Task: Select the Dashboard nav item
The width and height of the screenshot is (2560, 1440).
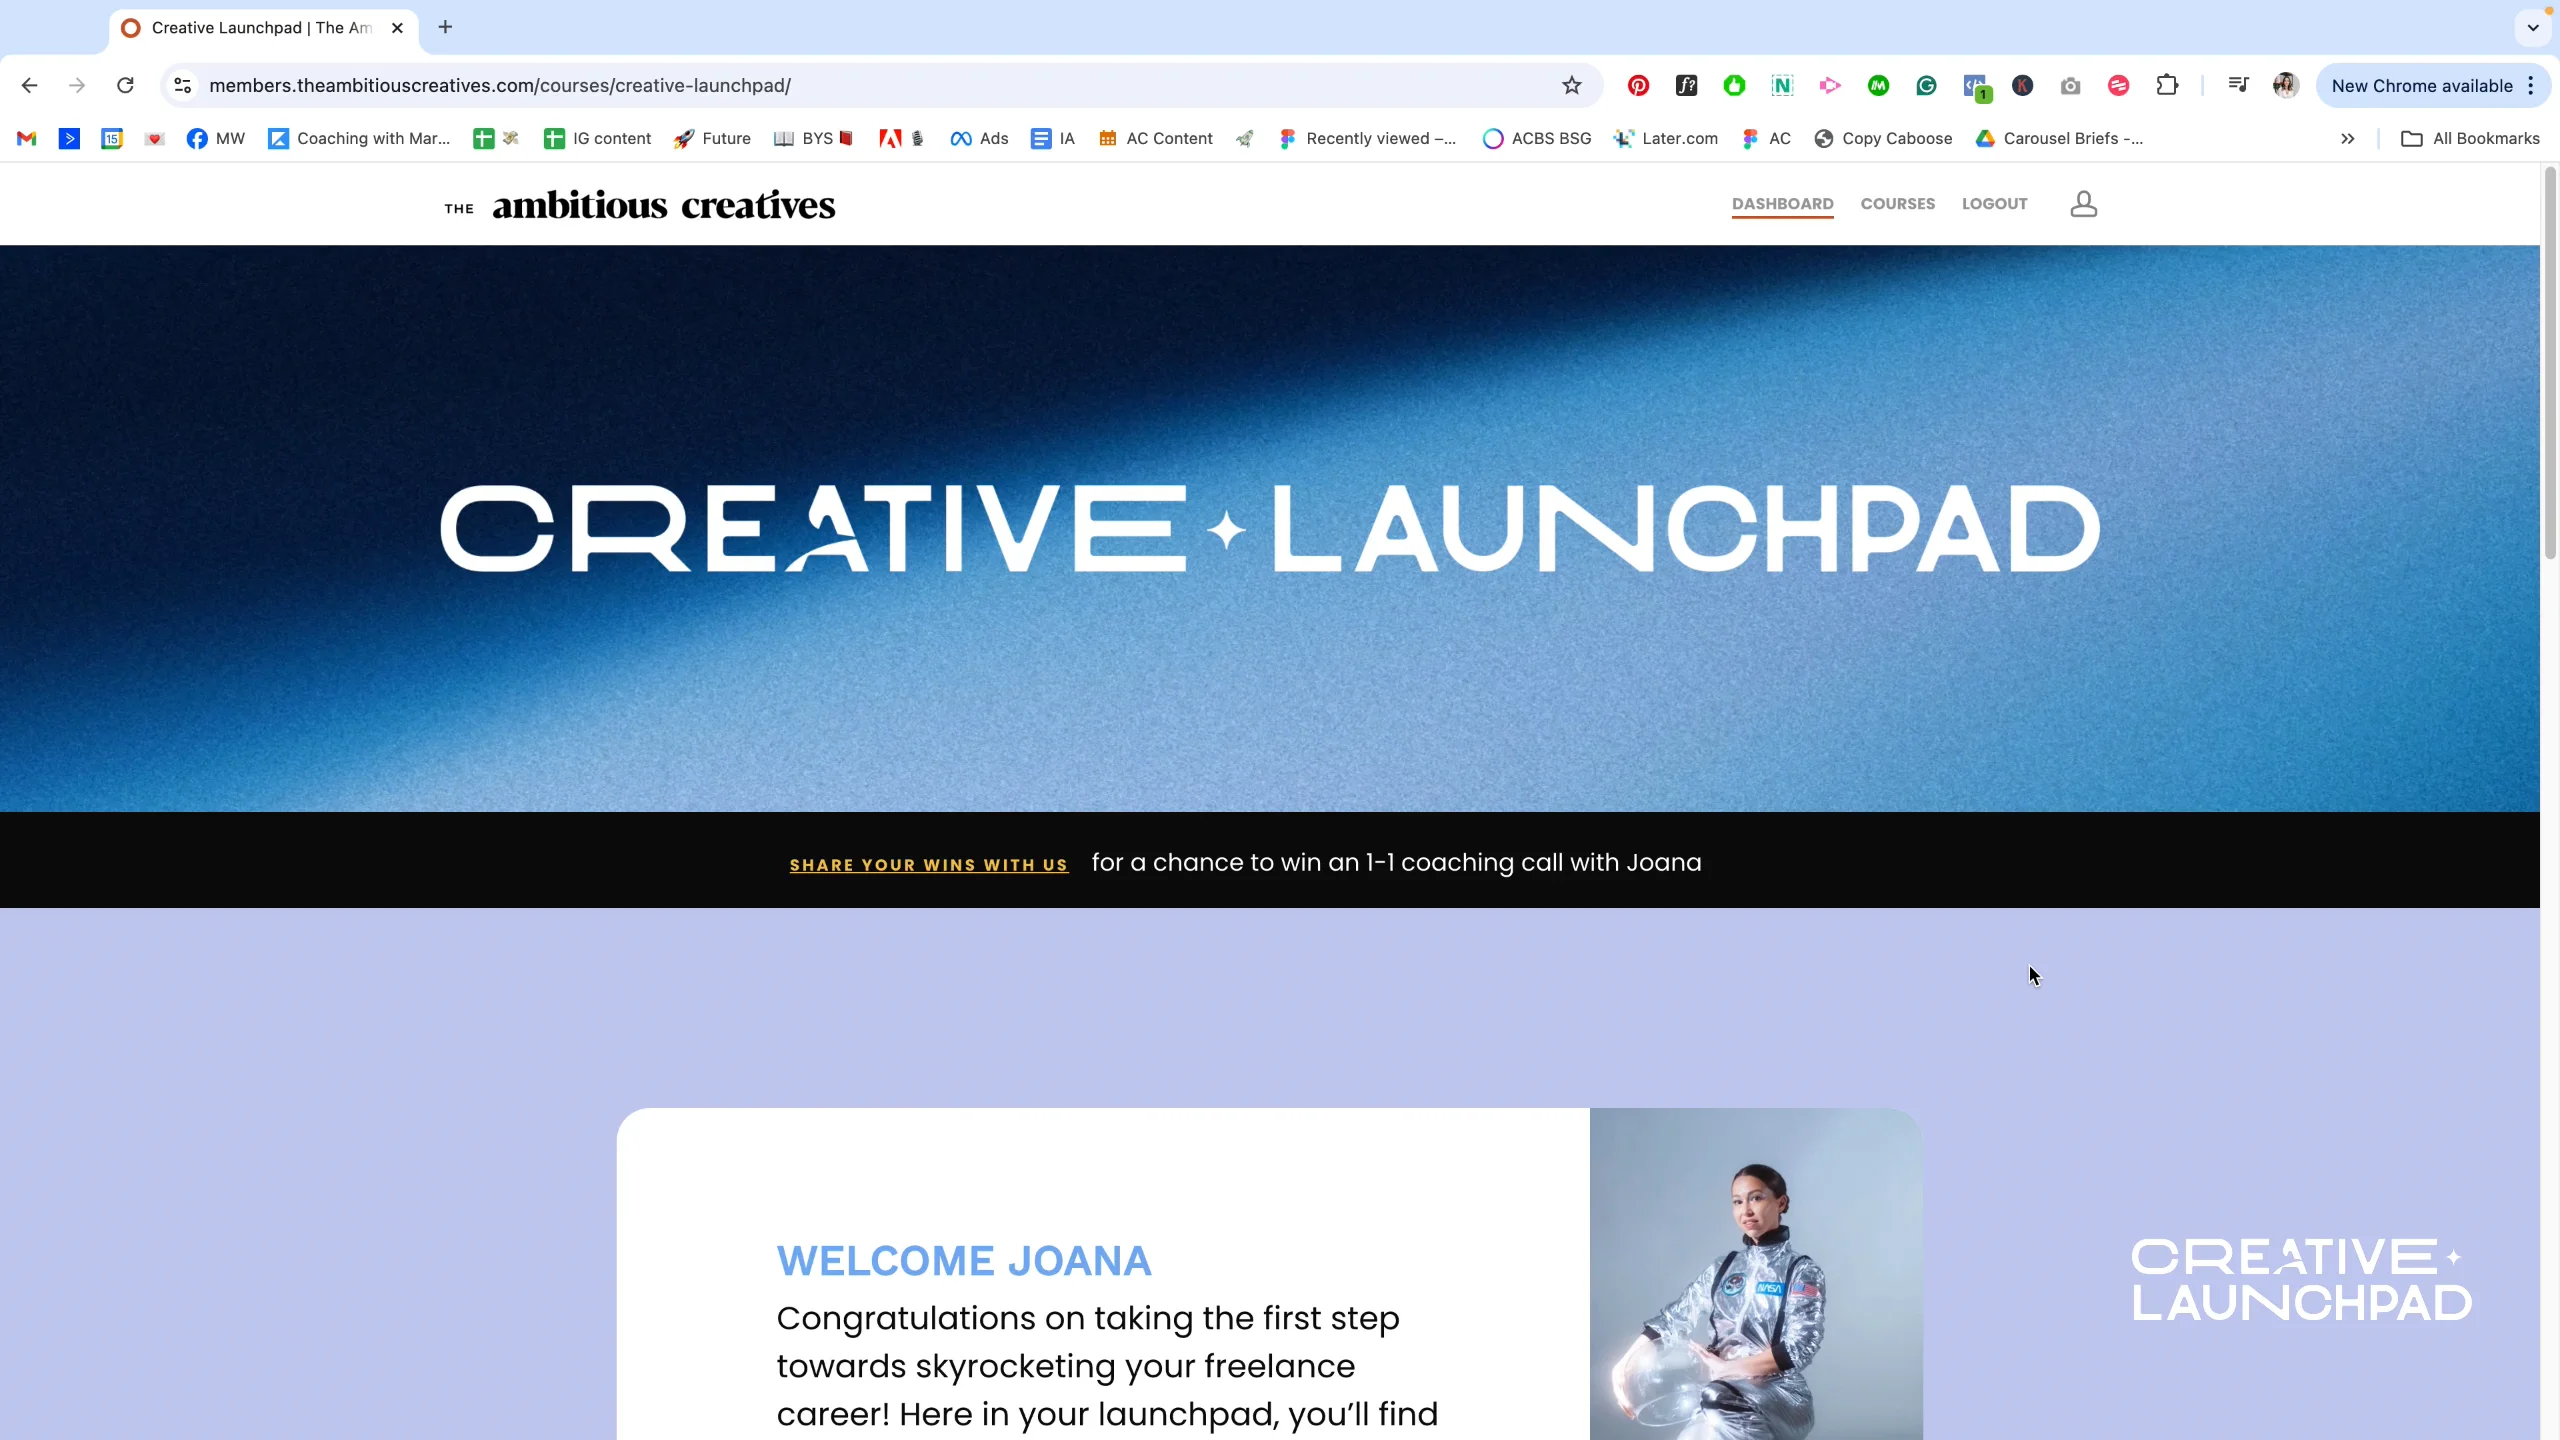Action: pyautogui.click(x=1782, y=204)
